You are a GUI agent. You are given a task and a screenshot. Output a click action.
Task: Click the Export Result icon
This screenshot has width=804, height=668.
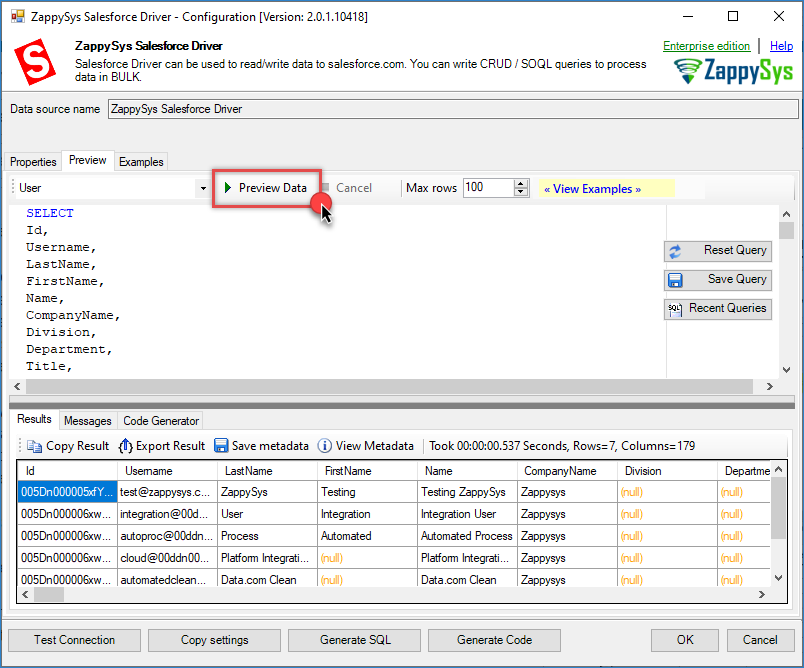(125, 446)
